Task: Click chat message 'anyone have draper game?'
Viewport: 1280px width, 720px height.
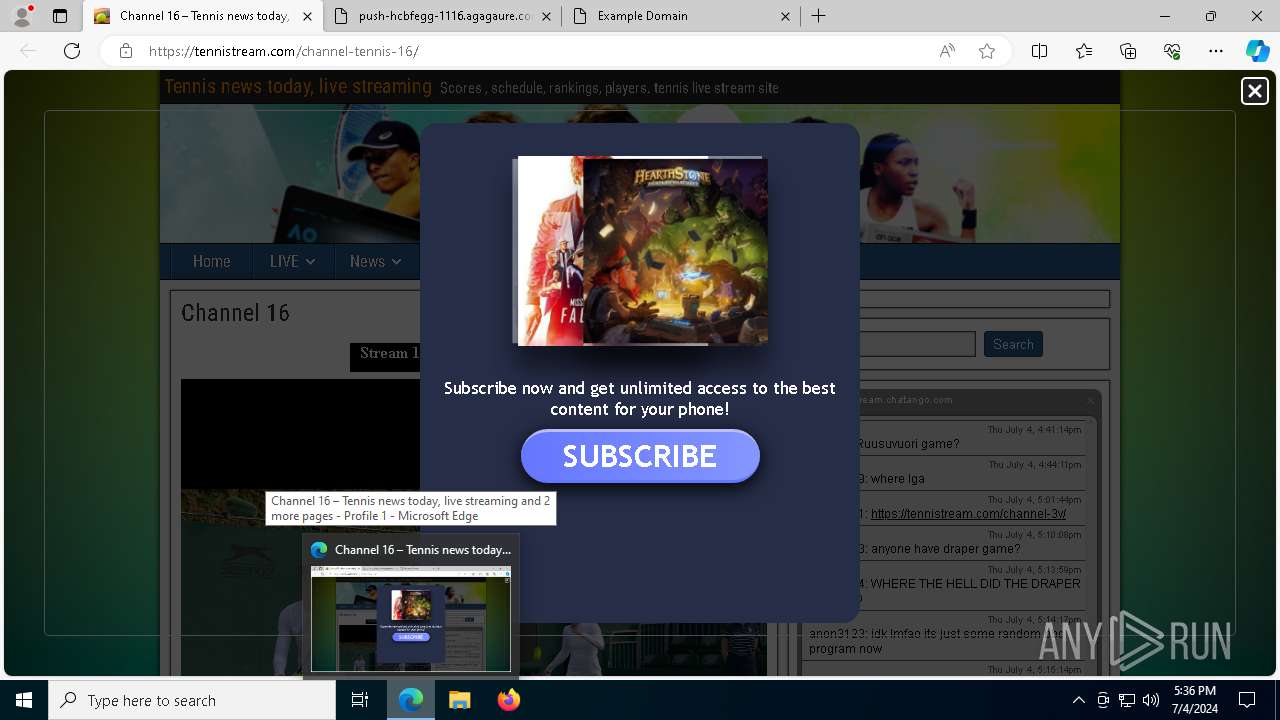Action: click(945, 549)
